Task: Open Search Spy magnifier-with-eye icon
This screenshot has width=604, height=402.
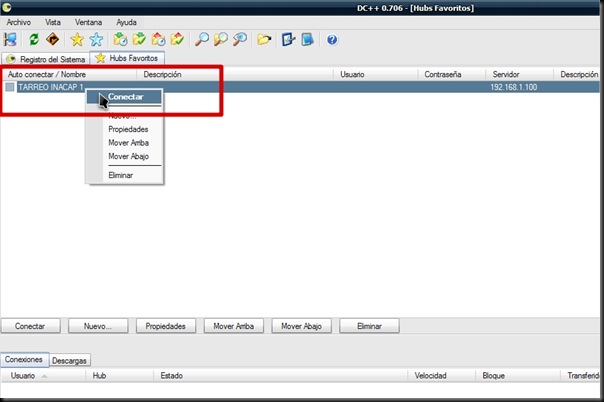Action: point(240,39)
